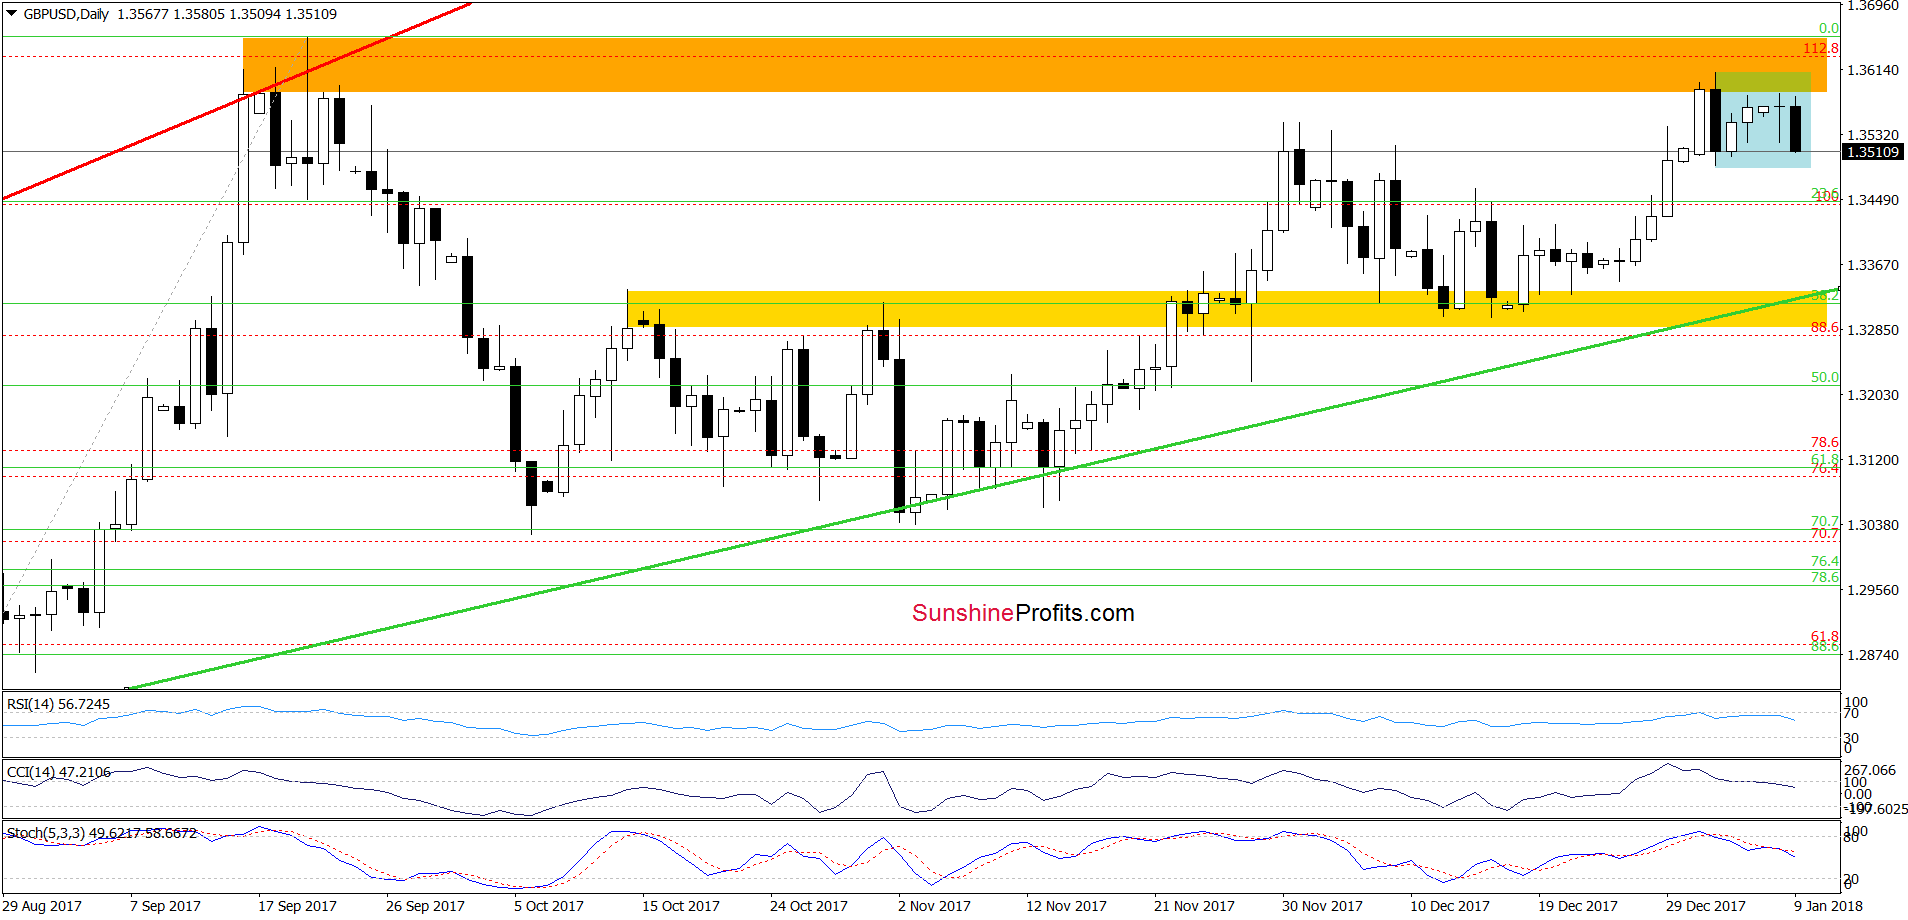Click the 1.30380 price axis label
Screen dimensions: 1908x920
point(1873,525)
